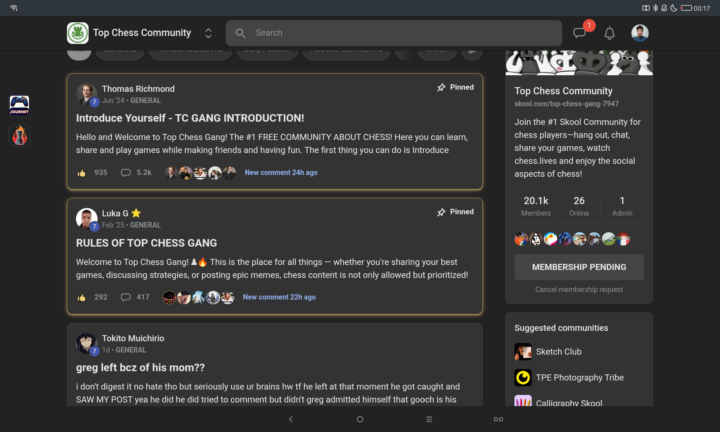Image resolution: width=720 pixels, height=432 pixels.
Task: Open the chat messages icon
Action: tap(579, 33)
